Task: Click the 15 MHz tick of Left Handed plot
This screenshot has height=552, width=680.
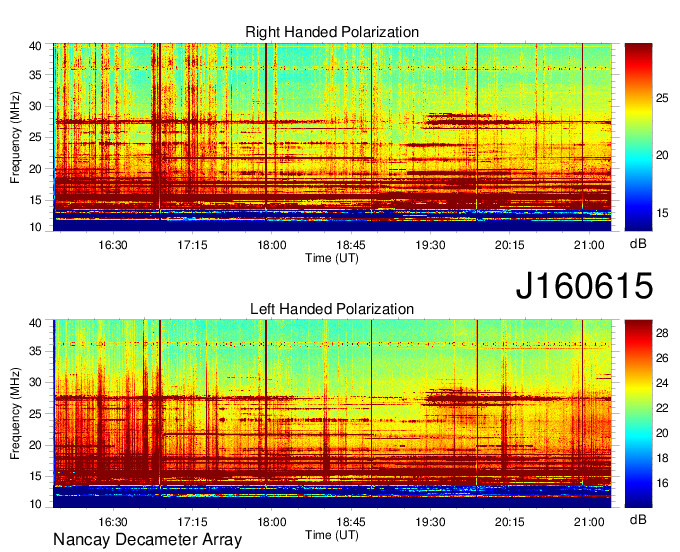Action: point(35,477)
